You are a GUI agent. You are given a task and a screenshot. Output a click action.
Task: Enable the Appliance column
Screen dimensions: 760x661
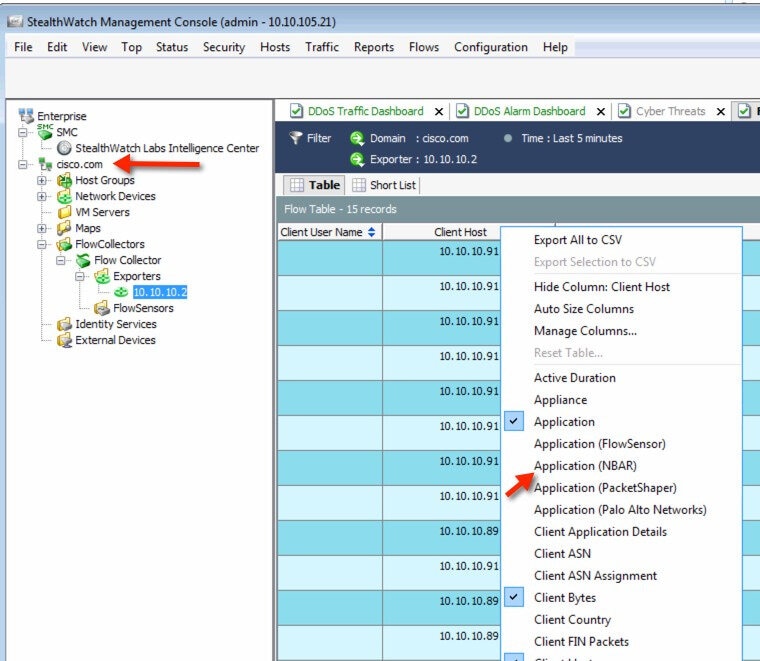point(560,400)
